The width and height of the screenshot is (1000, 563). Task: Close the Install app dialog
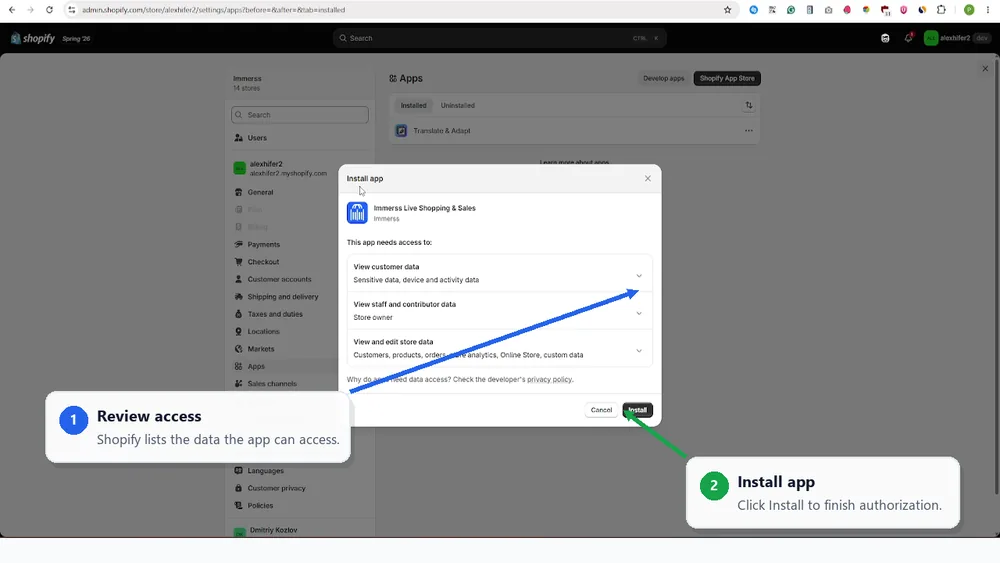(647, 179)
